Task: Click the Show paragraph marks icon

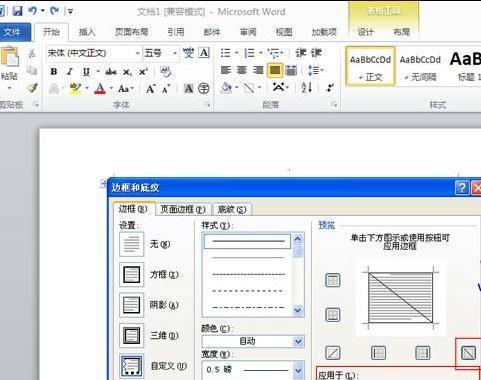Action: [330, 88]
